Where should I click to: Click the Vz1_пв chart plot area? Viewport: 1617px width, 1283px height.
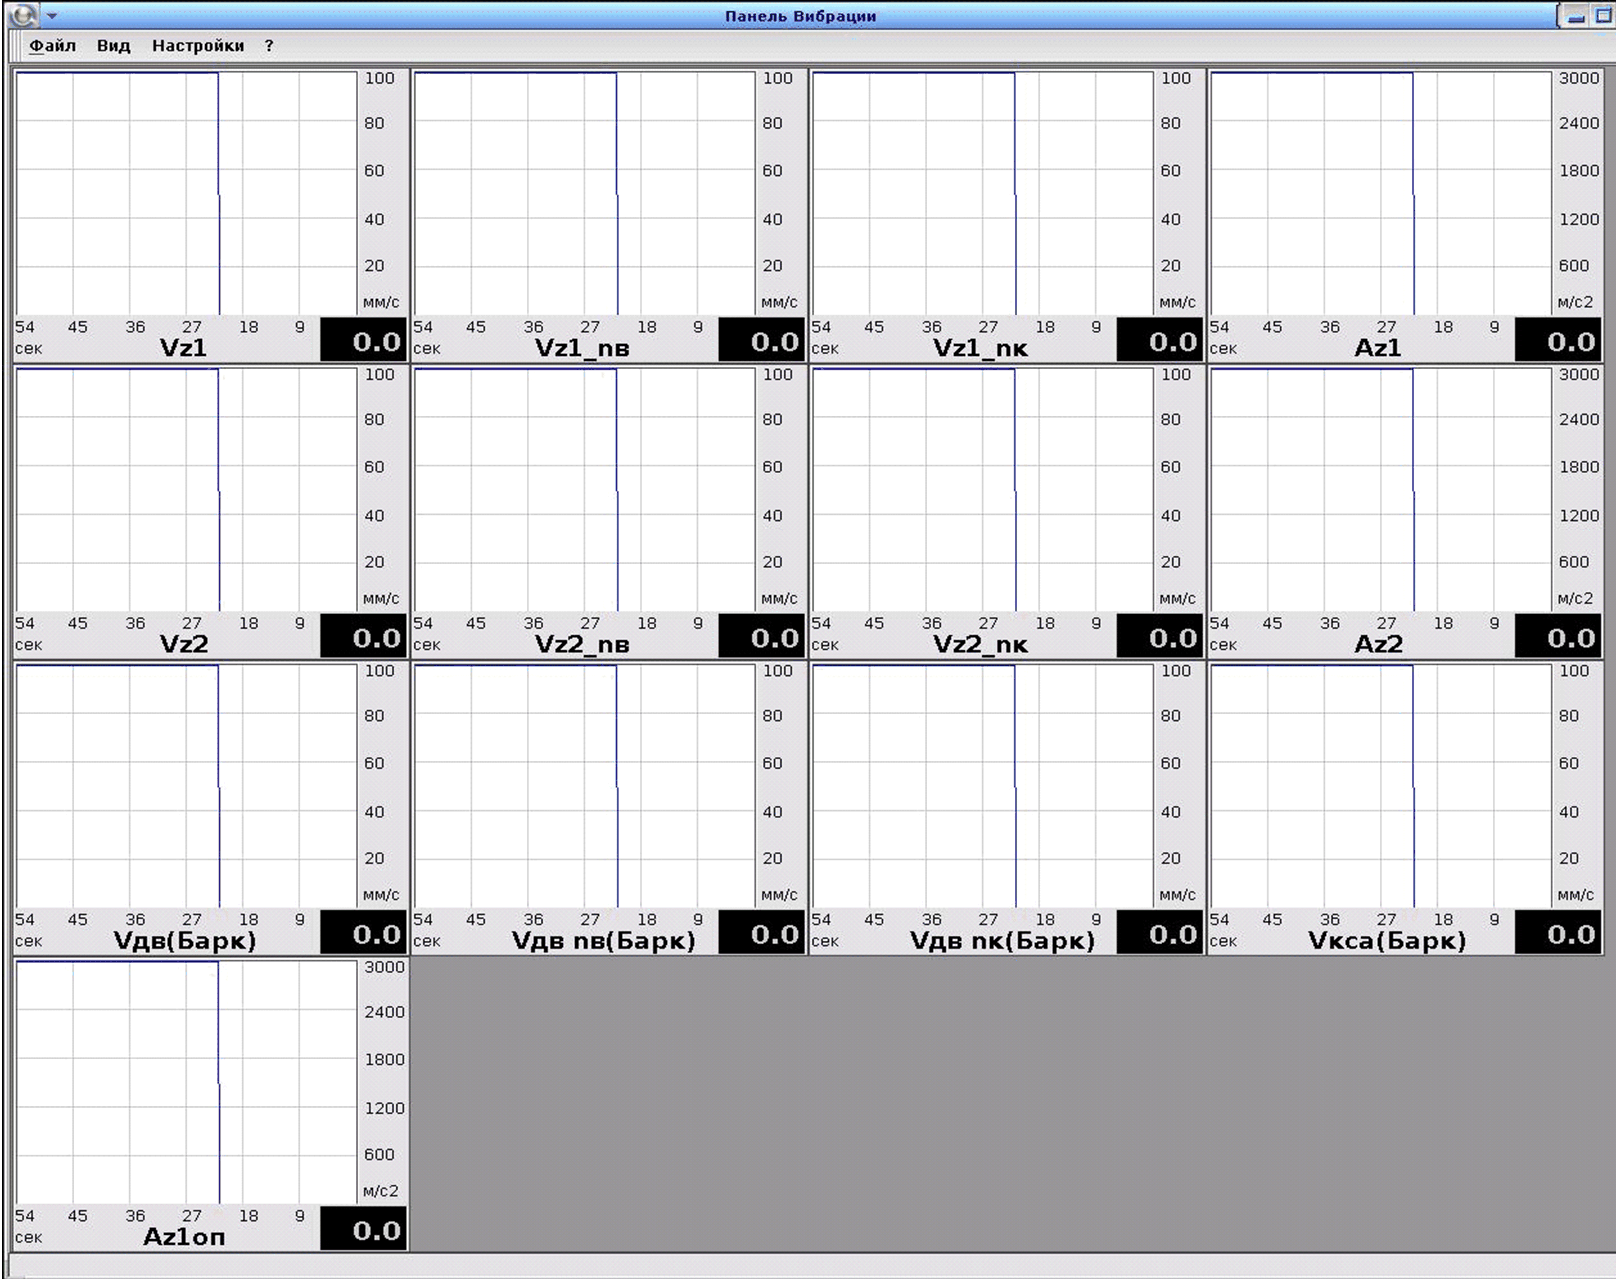(x=584, y=193)
